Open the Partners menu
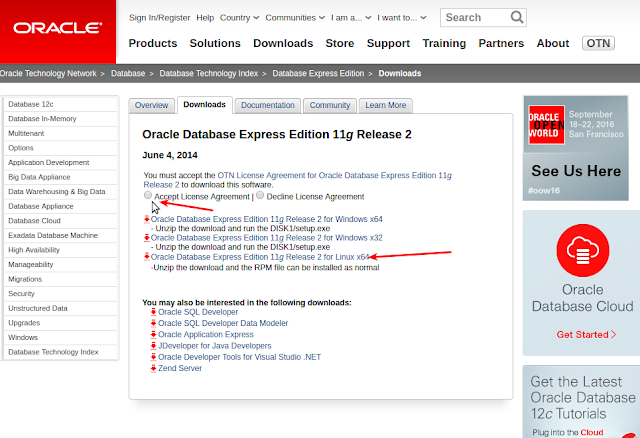Screen dimensions: 640x438 click(501, 43)
